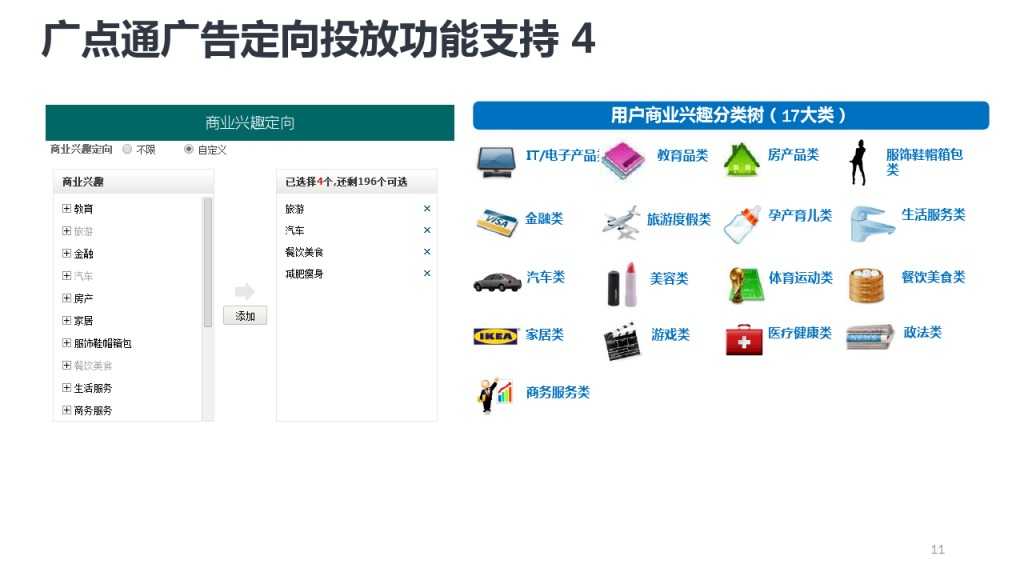
Task: Select the 自定义 radio button
Action: click(187, 148)
